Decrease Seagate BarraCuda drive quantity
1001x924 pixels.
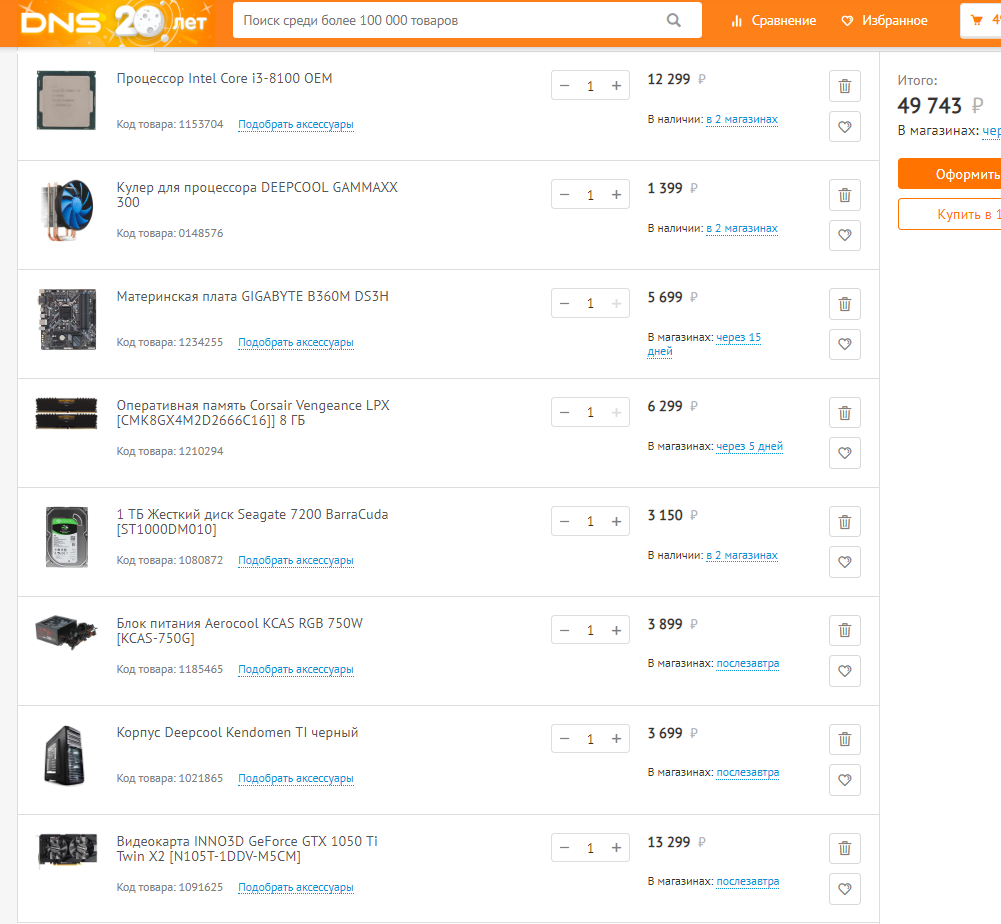click(564, 522)
